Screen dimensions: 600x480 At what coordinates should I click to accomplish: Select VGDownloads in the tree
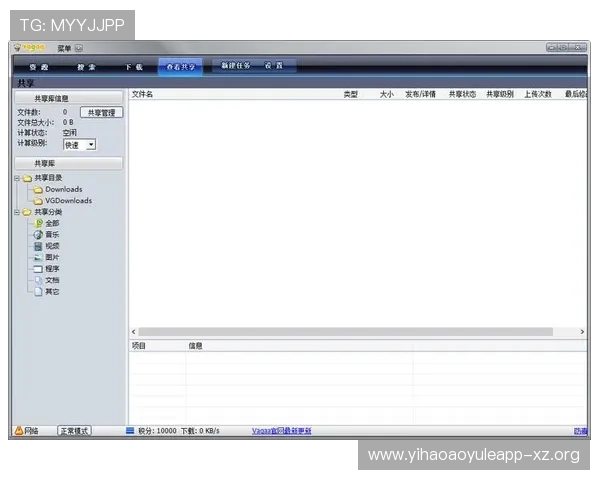coord(68,201)
